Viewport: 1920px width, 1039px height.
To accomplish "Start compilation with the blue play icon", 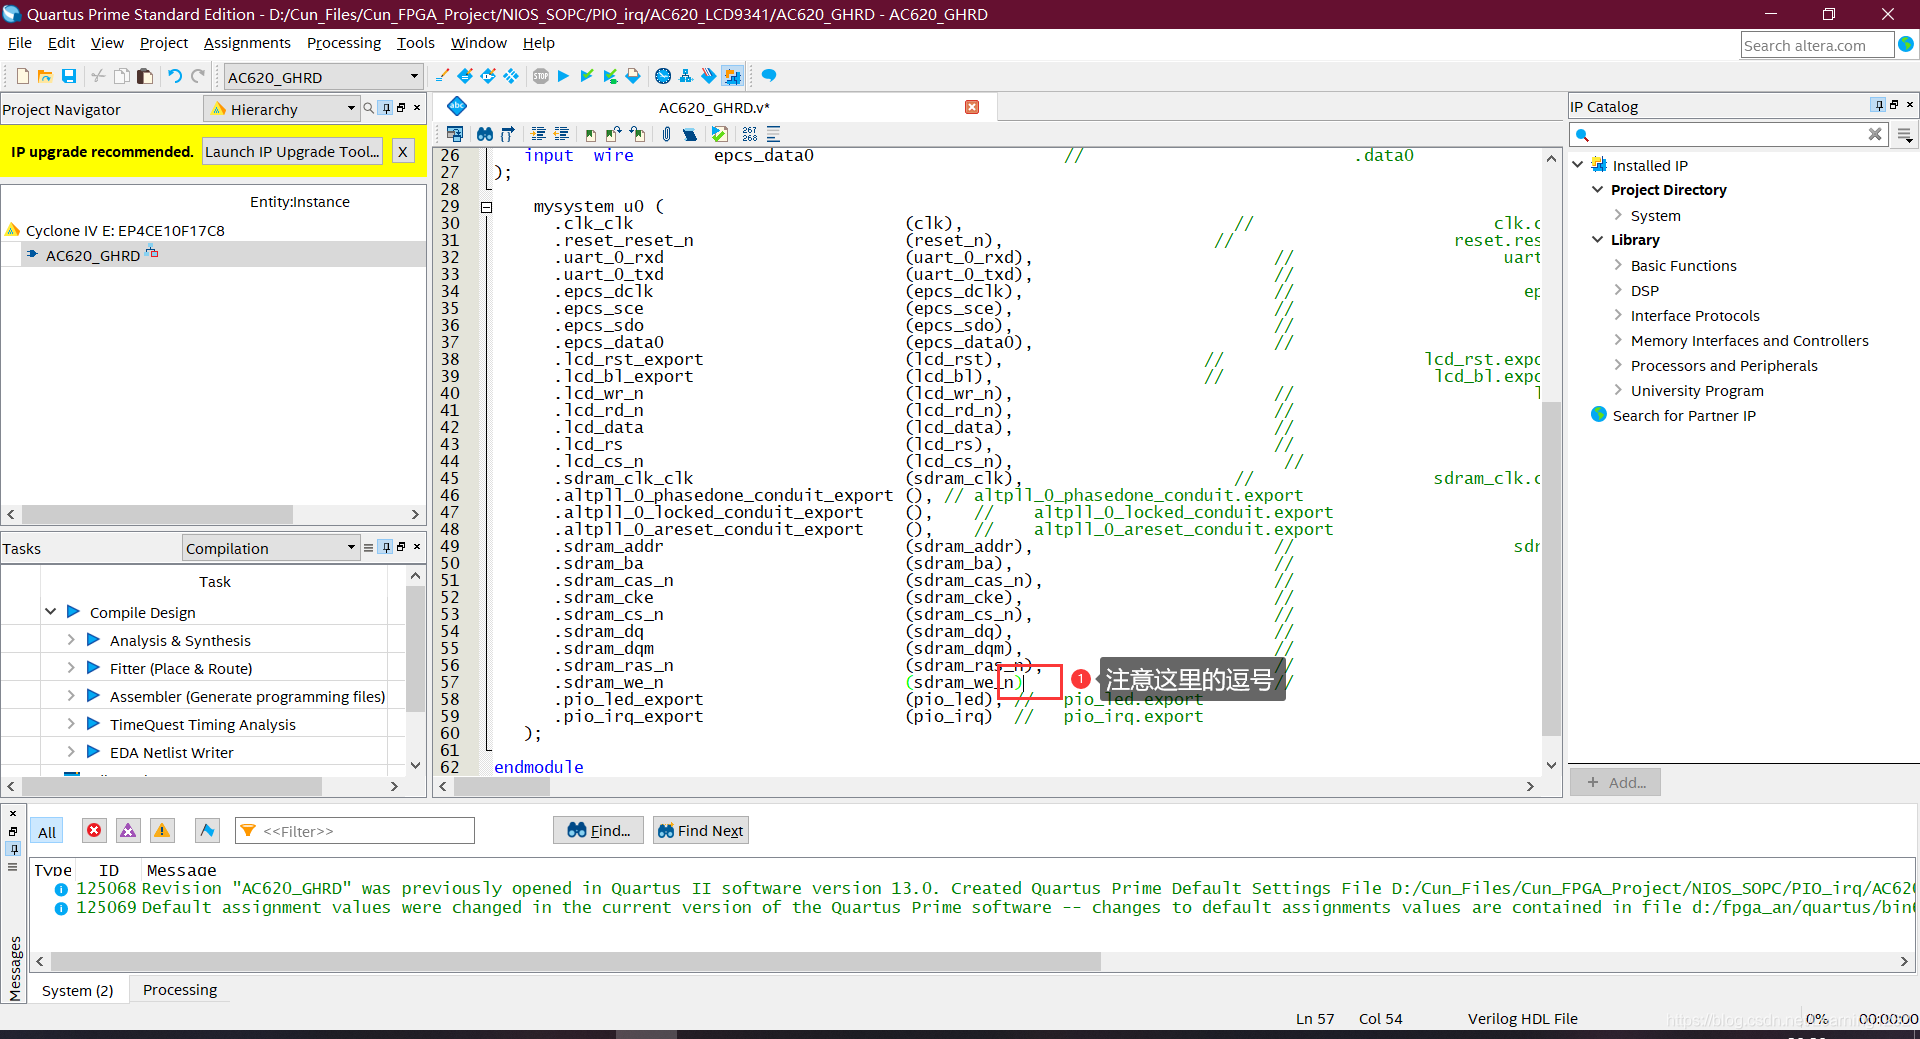I will [x=563, y=76].
